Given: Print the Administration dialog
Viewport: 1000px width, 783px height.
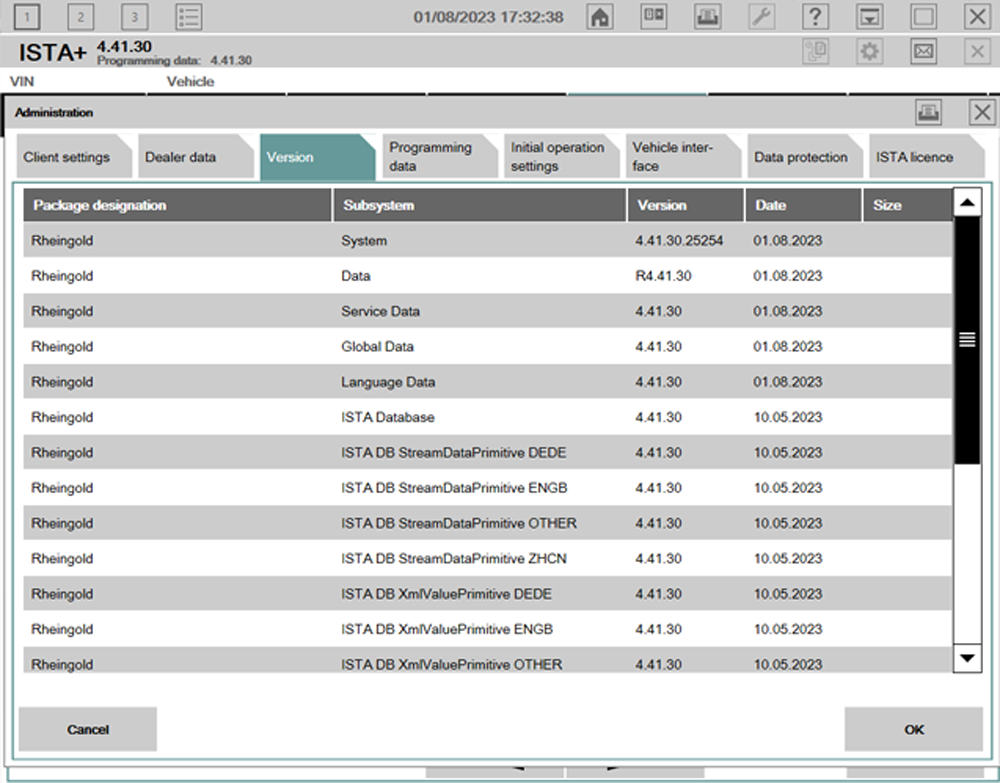Looking at the screenshot, I should click(929, 113).
